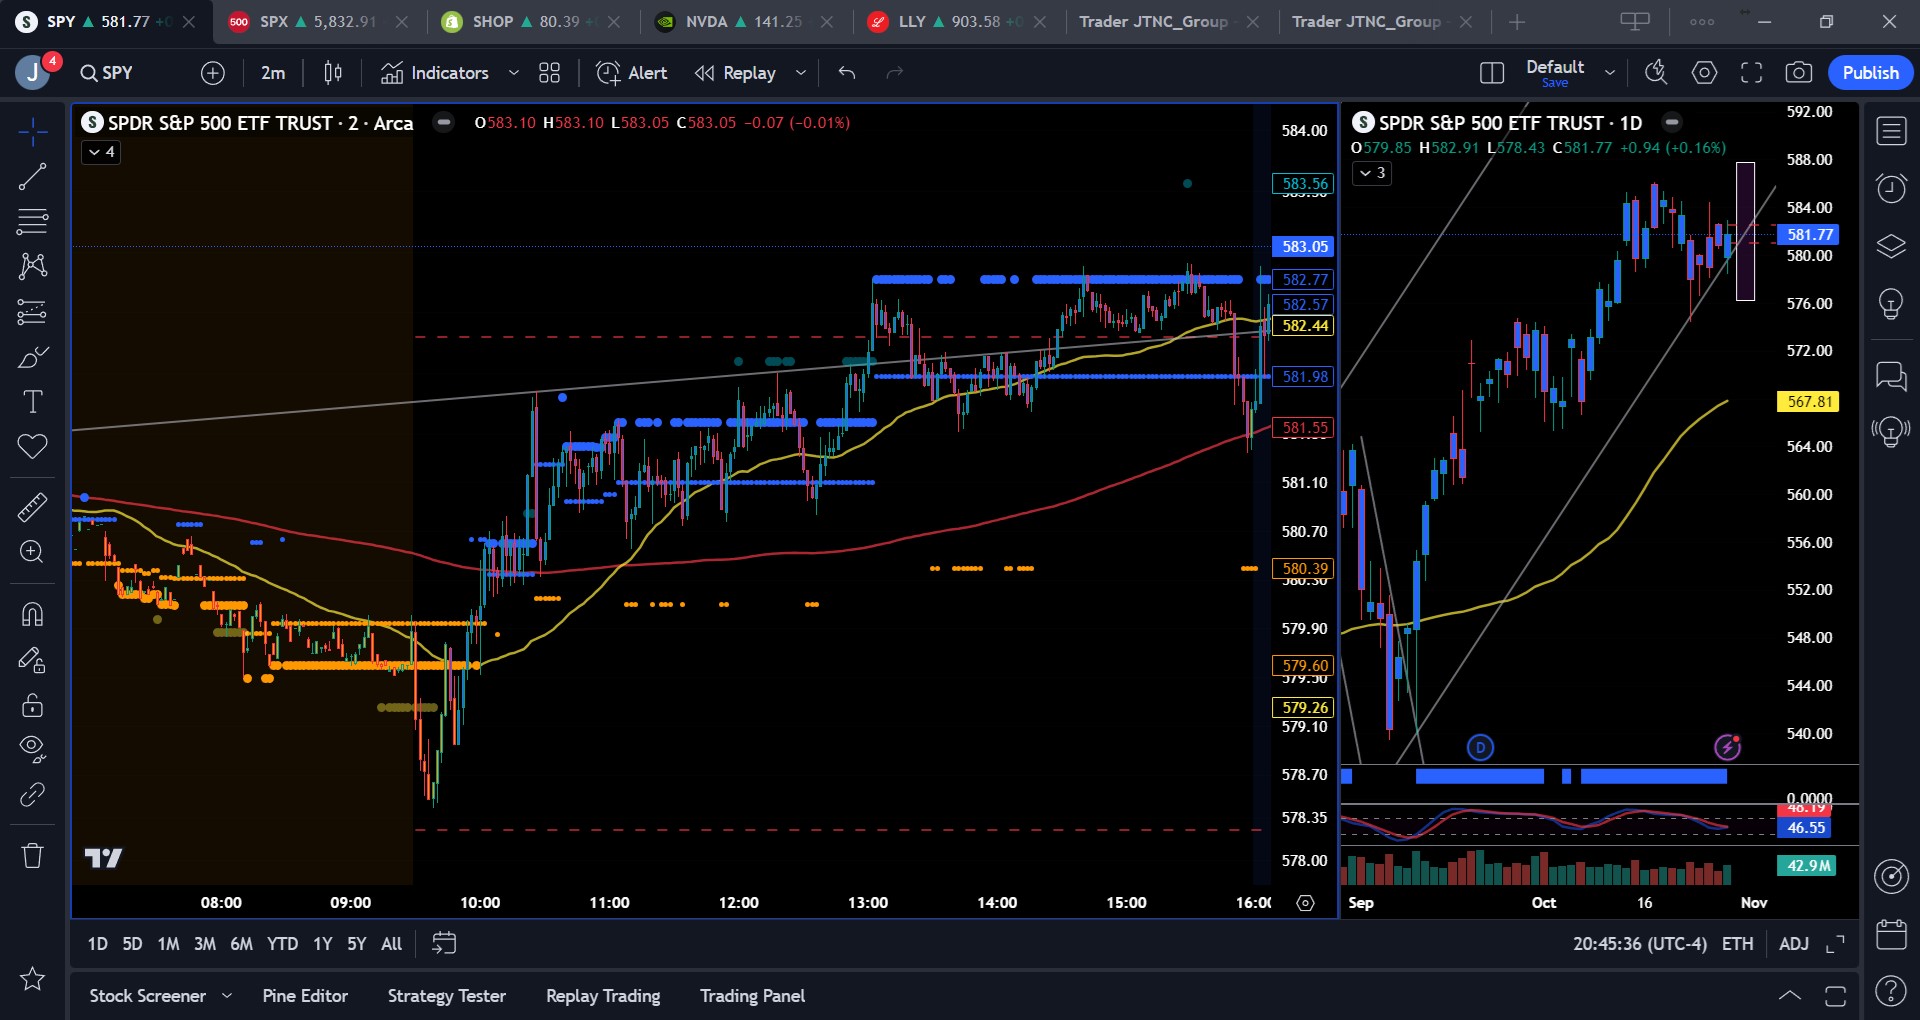Image resolution: width=1920 pixels, height=1020 pixels.
Task: Create a new Alert
Action: coord(632,73)
